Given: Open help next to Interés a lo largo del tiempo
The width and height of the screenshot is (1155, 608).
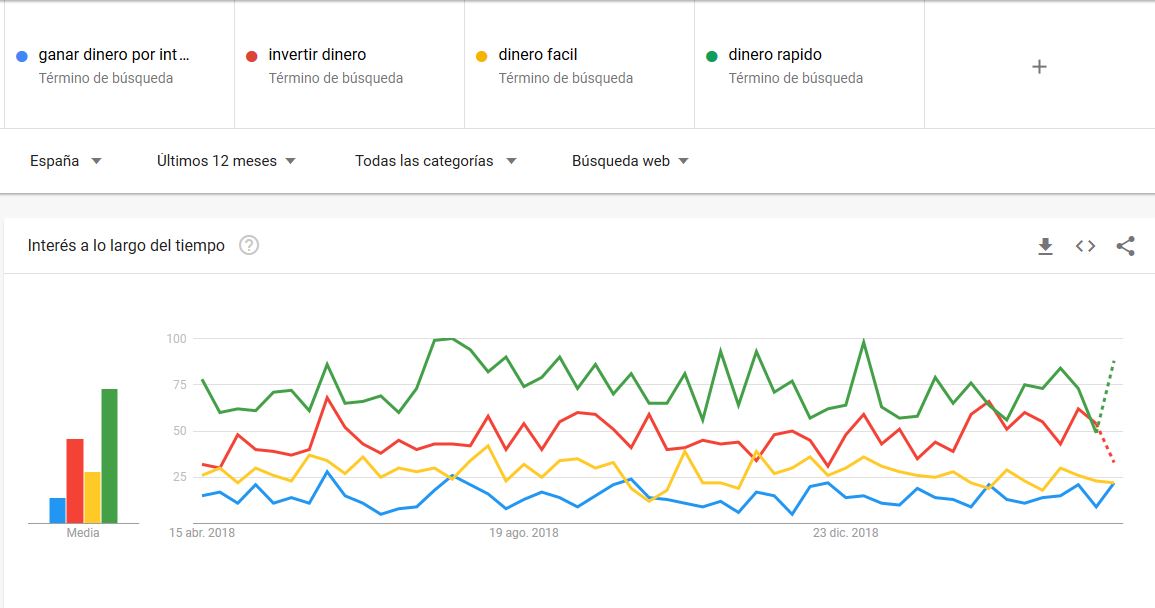Looking at the screenshot, I should click(x=249, y=245).
